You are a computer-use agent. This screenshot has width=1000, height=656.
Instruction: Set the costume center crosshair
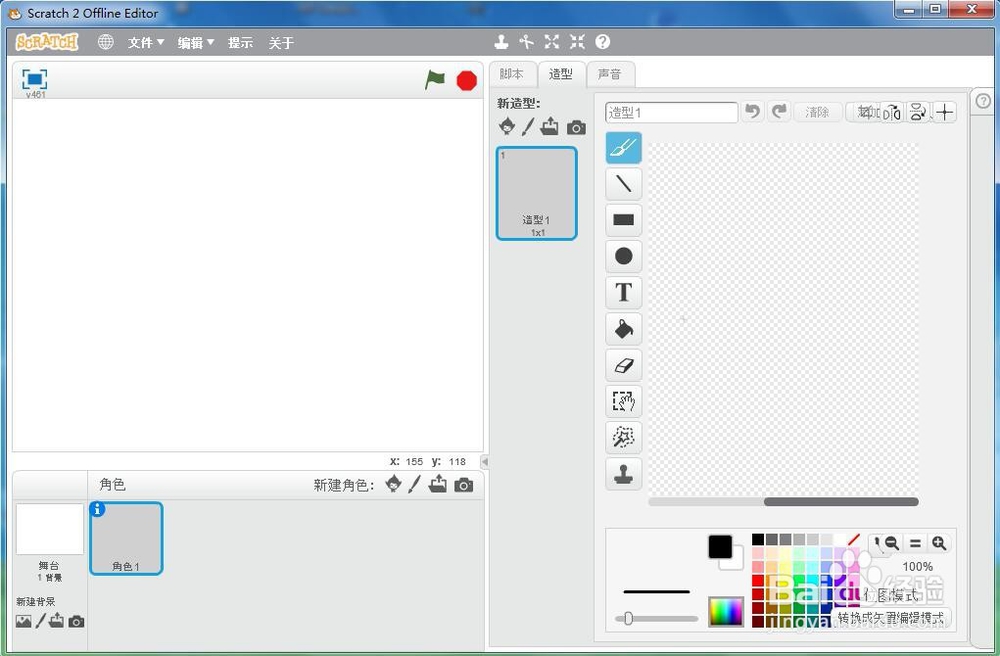945,113
